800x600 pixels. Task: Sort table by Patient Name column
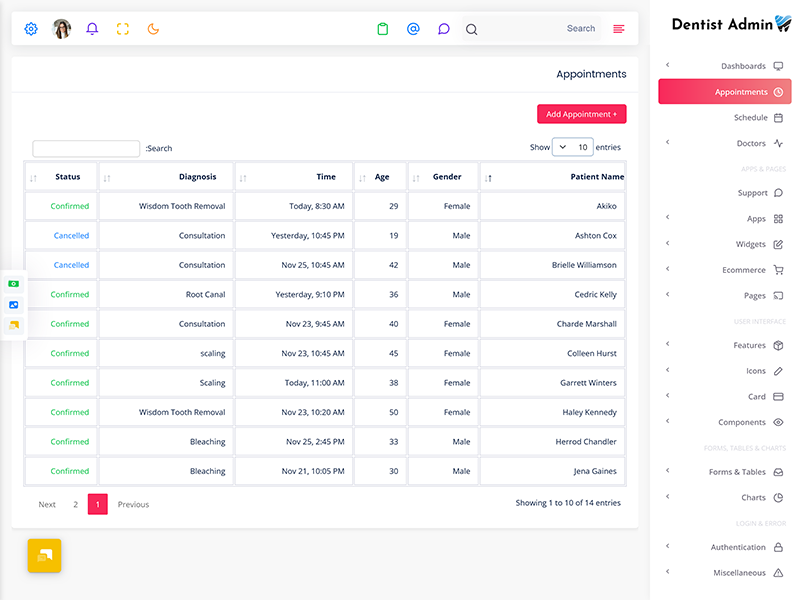click(x=553, y=177)
